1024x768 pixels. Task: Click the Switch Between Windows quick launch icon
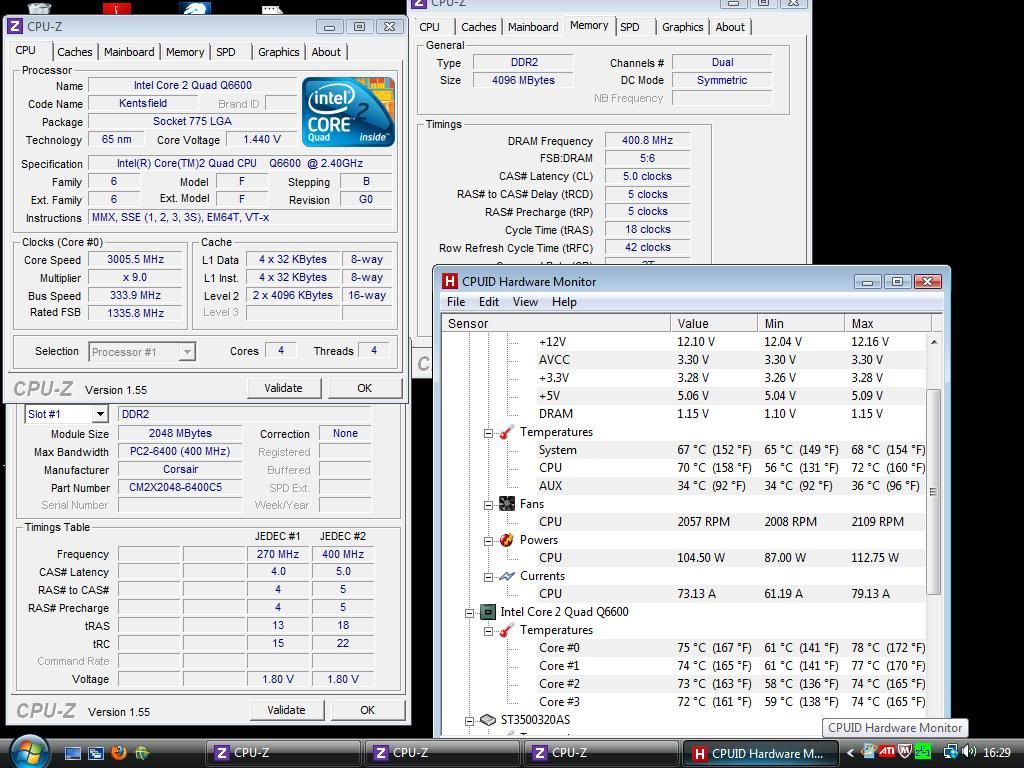click(x=96, y=753)
